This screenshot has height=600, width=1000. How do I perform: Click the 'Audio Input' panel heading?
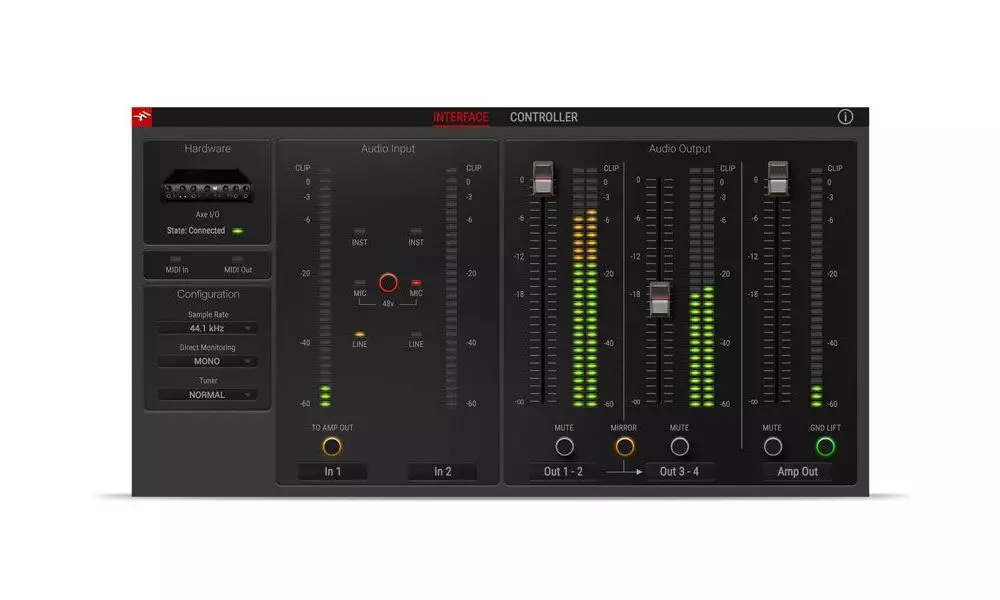tap(388, 149)
